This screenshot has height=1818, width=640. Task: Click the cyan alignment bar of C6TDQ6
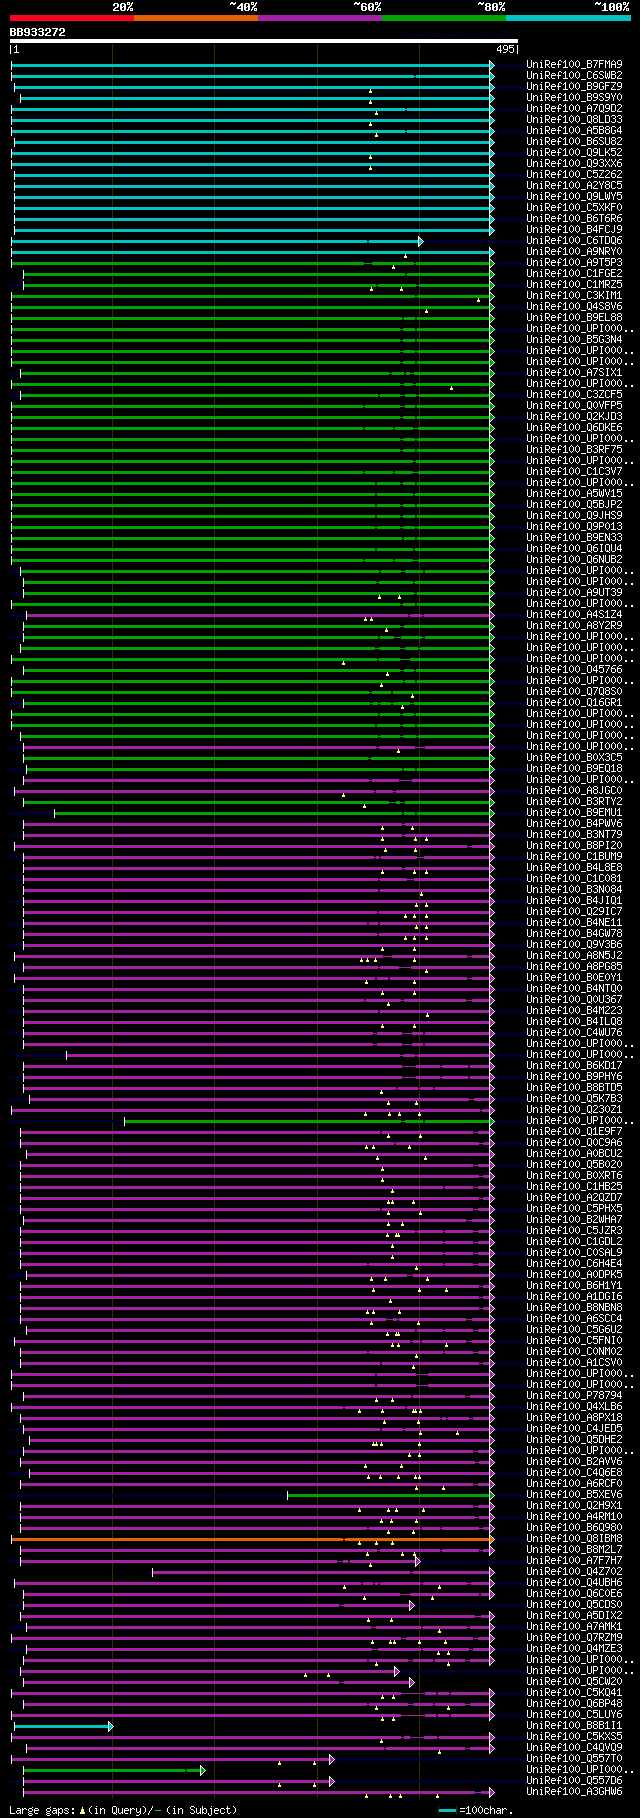pyautogui.click(x=216, y=241)
